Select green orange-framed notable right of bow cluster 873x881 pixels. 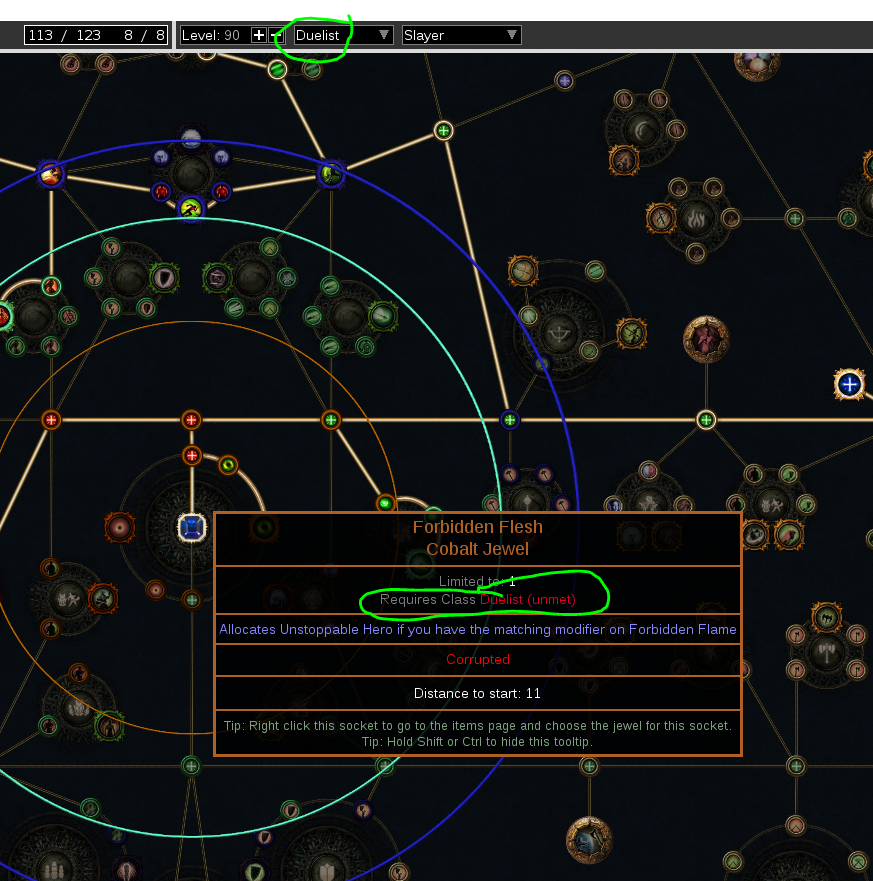(631, 334)
